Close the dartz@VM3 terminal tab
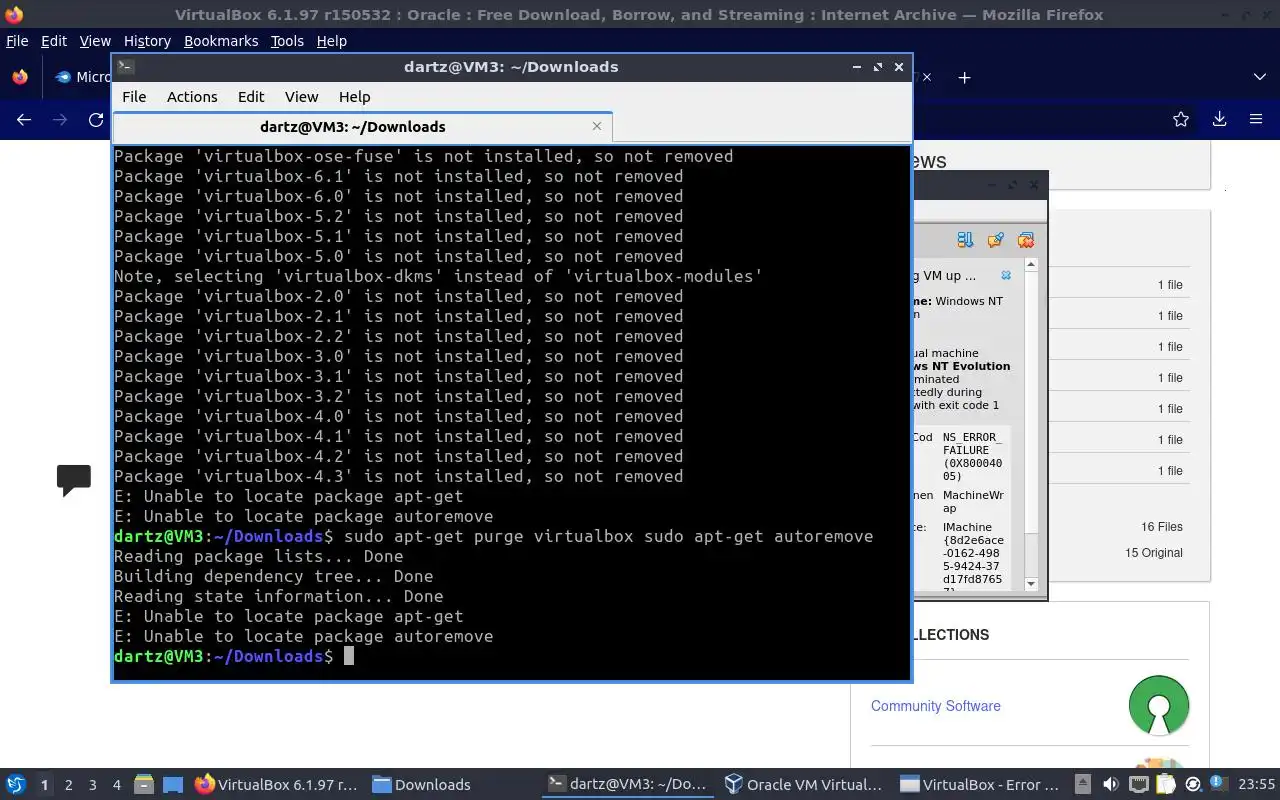The height and width of the screenshot is (800, 1280). click(x=597, y=126)
